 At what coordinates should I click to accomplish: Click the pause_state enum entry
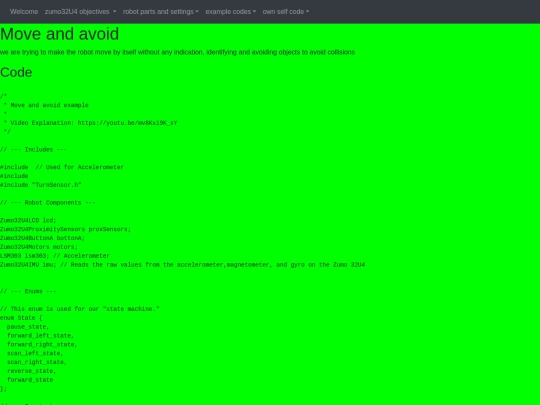tap(28, 327)
